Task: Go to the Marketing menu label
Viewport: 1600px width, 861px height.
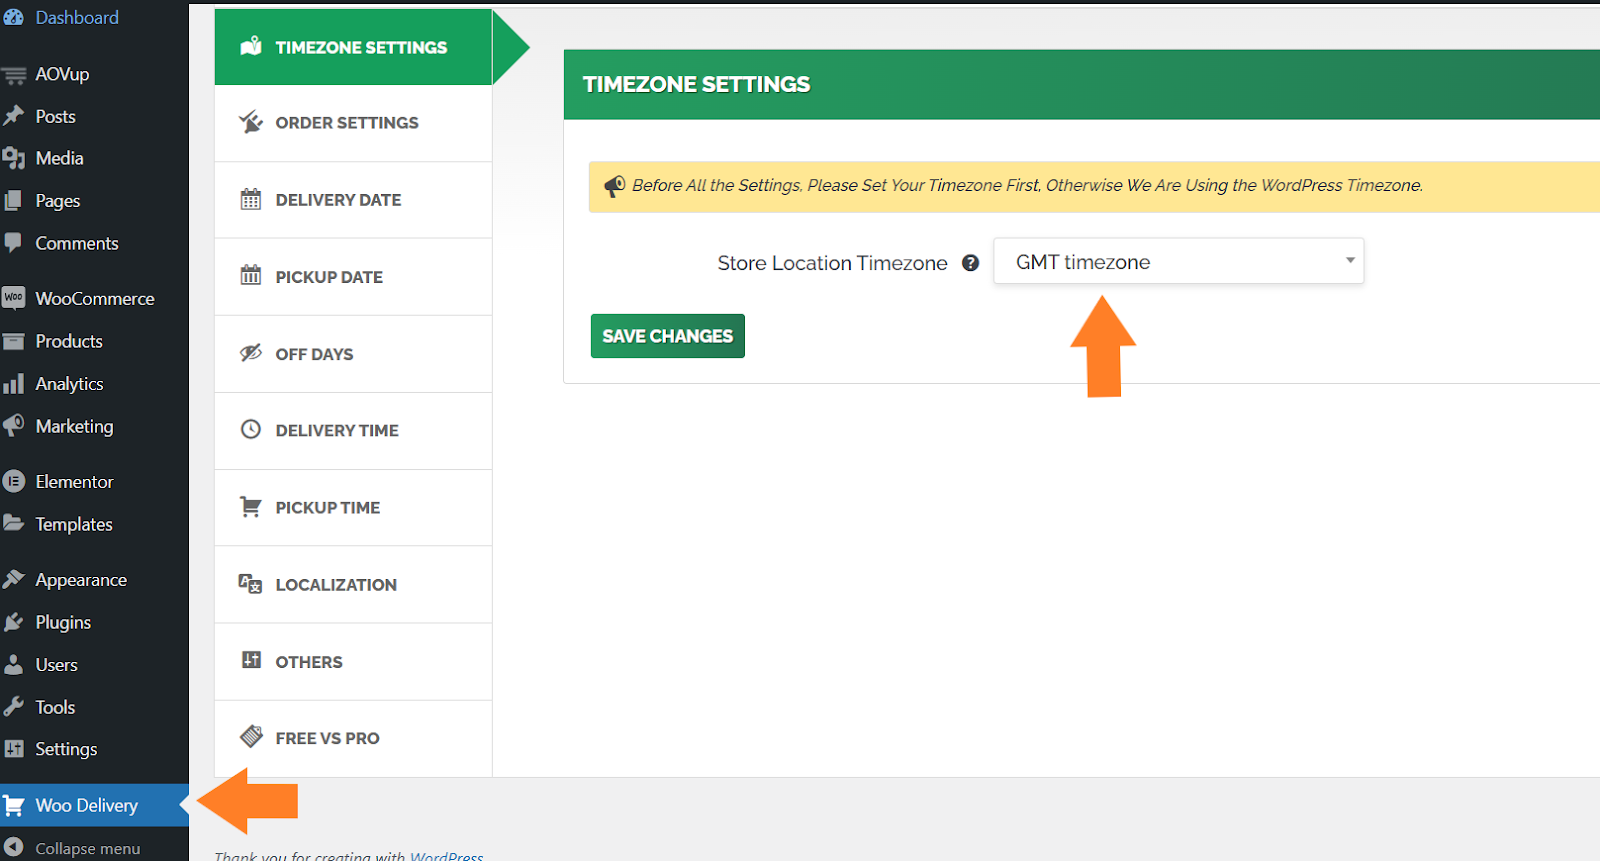Action: coord(74,426)
